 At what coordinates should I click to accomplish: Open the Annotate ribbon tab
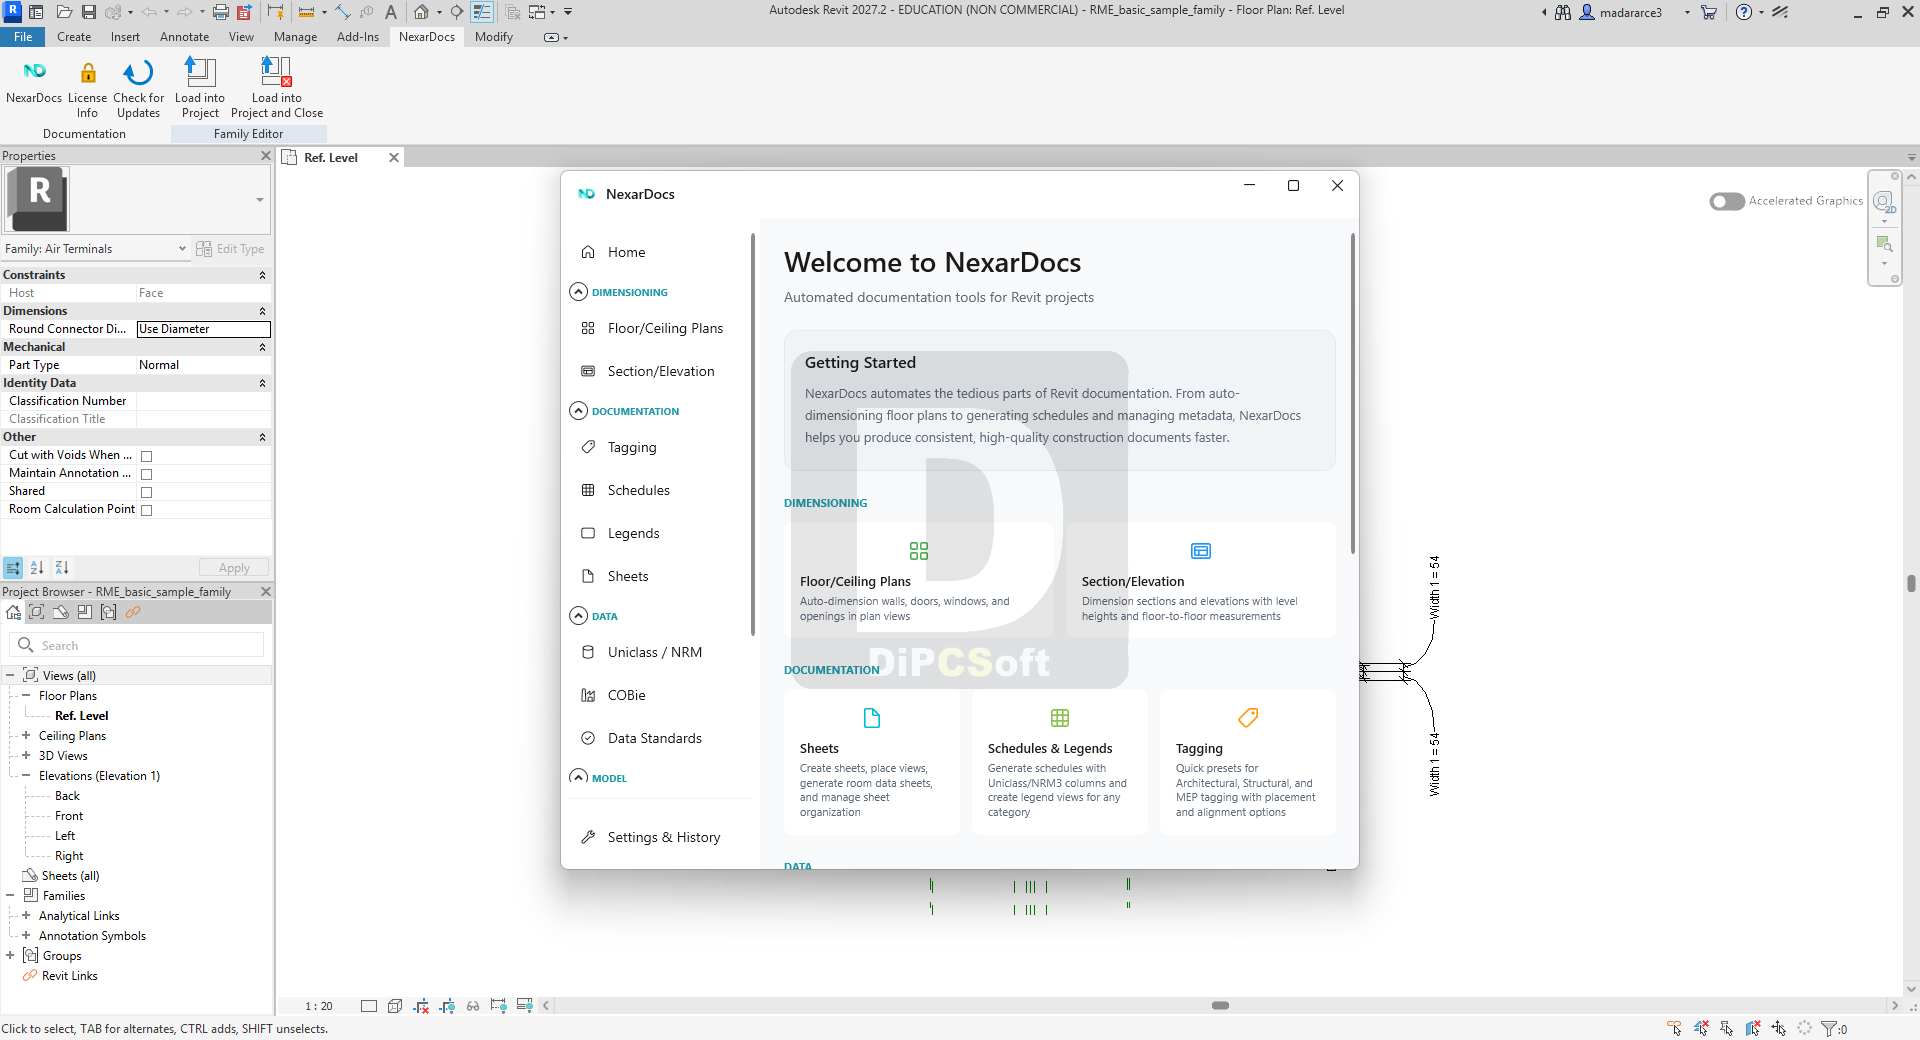[184, 37]
